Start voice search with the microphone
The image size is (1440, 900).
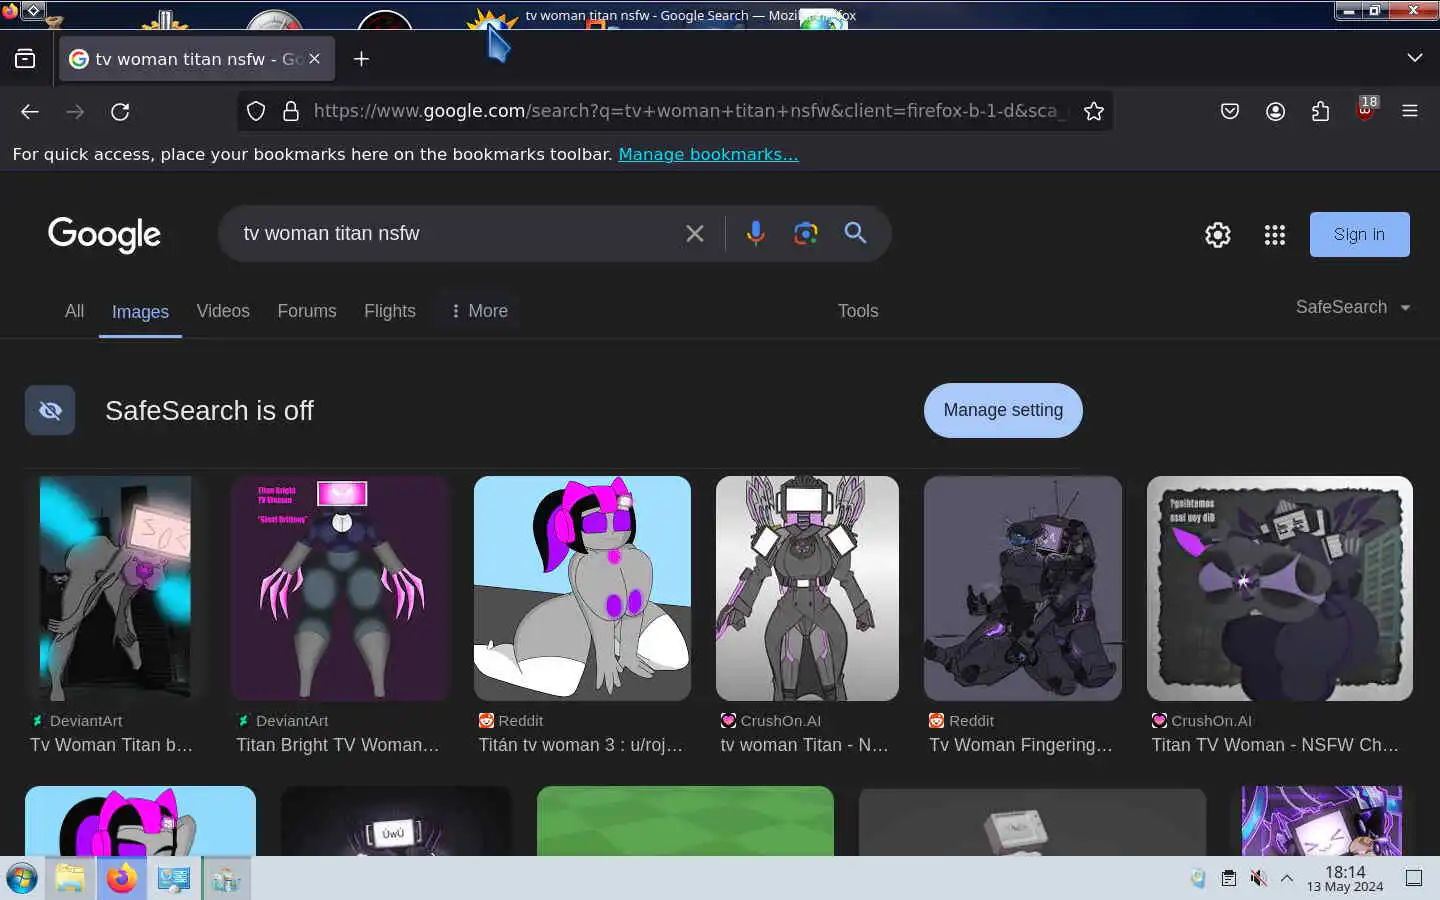pos(755,233)
